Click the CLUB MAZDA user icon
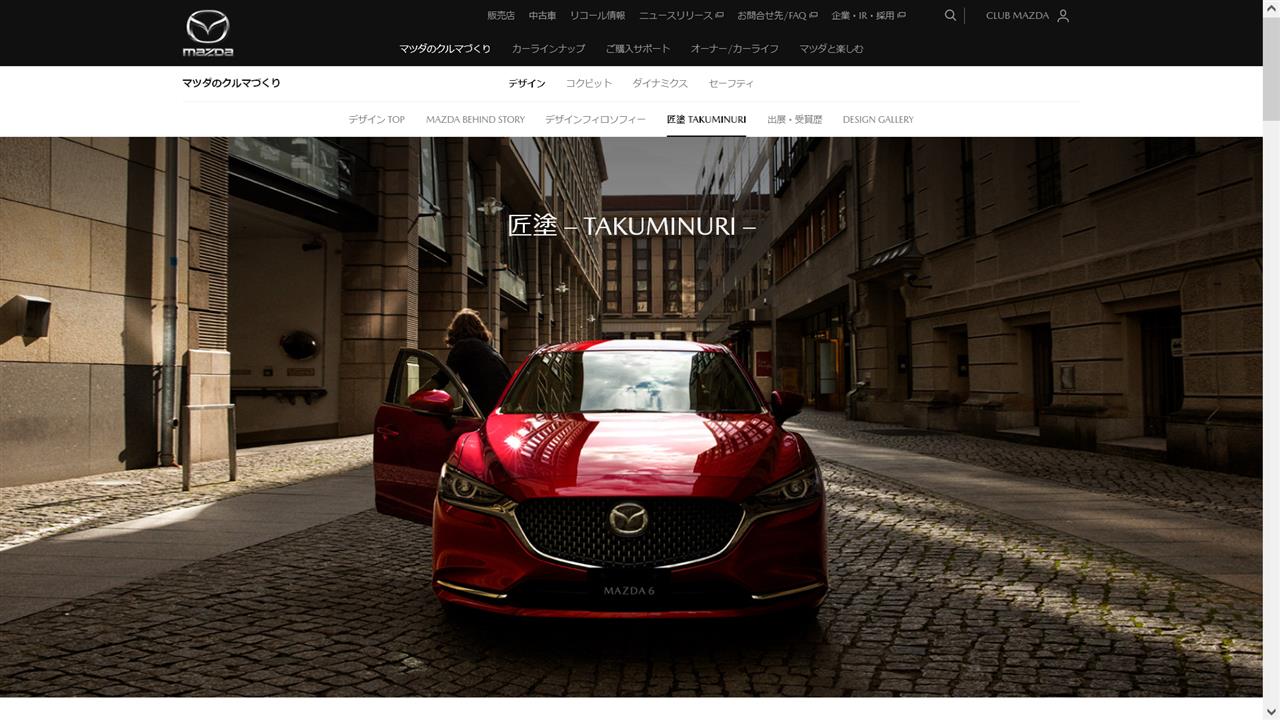The width and height of the screenshot is (1280, 720). tap(1063, 16)
